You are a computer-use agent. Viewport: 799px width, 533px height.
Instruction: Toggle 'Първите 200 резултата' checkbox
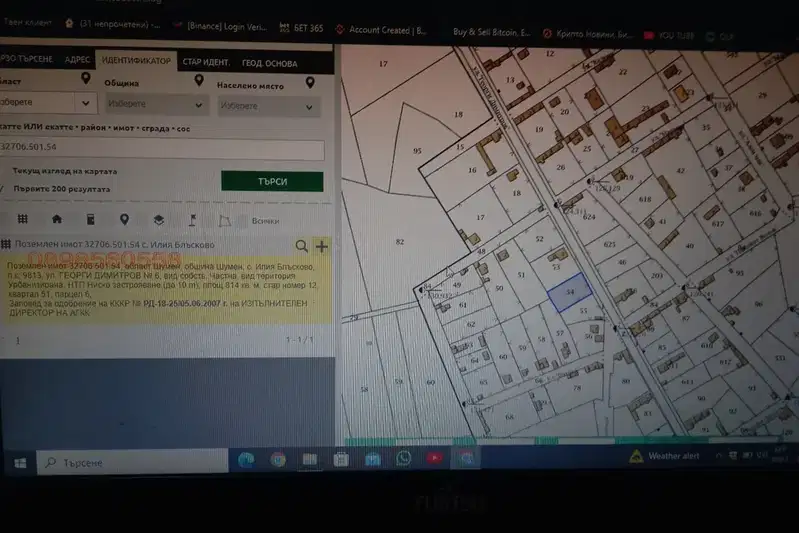click(3, 189)
